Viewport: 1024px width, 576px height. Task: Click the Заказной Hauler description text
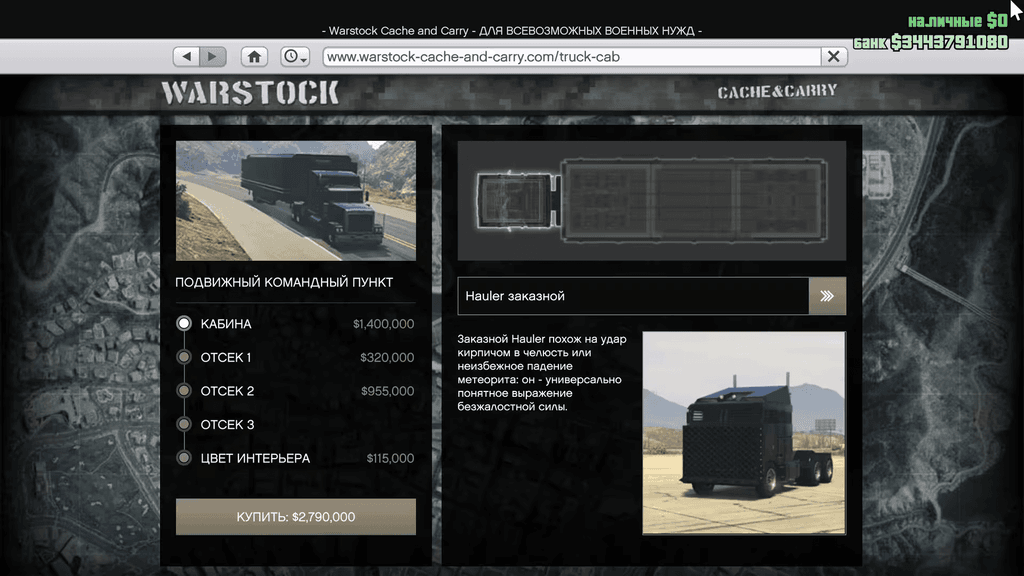(x=542, y=373)
